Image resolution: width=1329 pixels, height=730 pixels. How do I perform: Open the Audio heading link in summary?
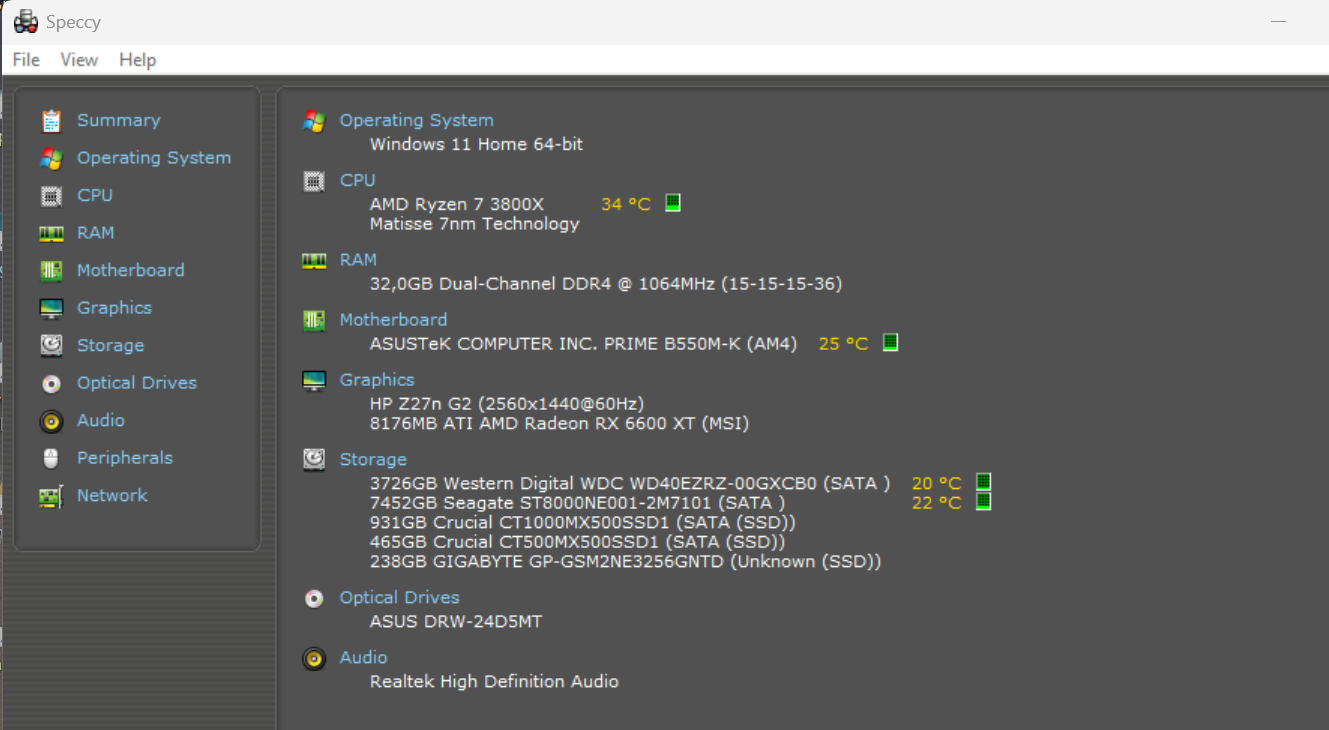[x=364, y=658]
